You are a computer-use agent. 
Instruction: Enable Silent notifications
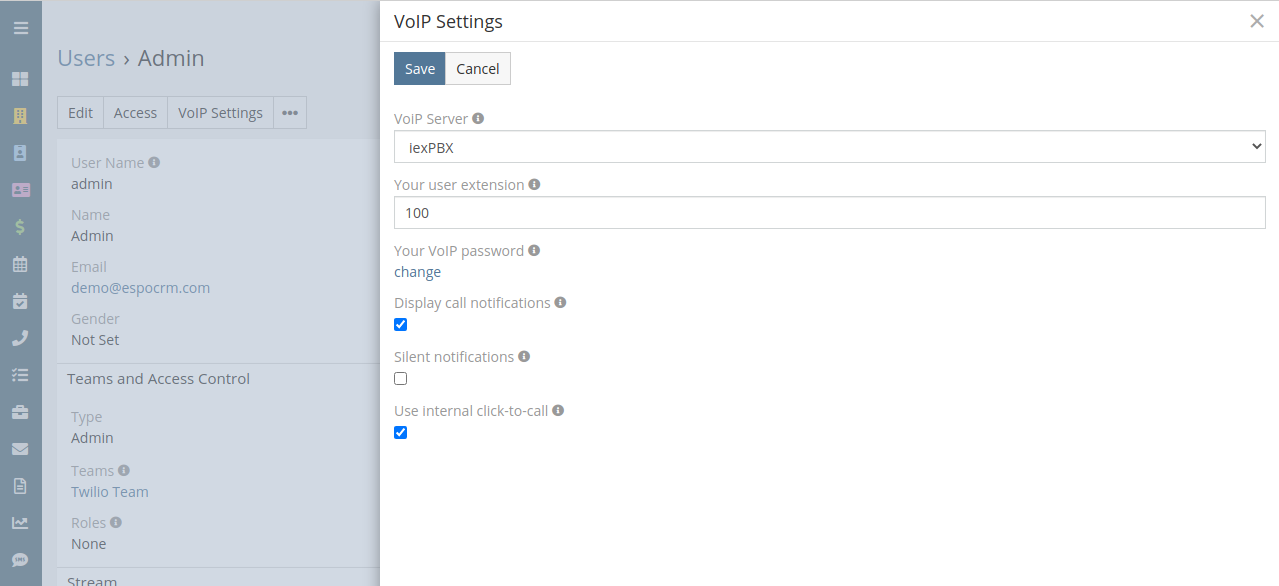400,378
